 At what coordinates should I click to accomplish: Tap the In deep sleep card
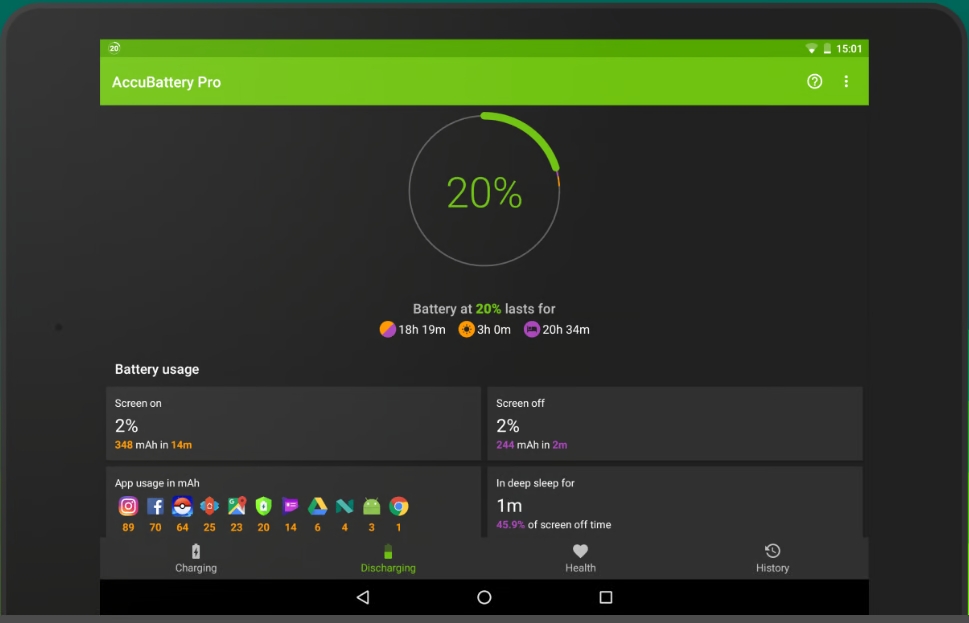[674, 501]
